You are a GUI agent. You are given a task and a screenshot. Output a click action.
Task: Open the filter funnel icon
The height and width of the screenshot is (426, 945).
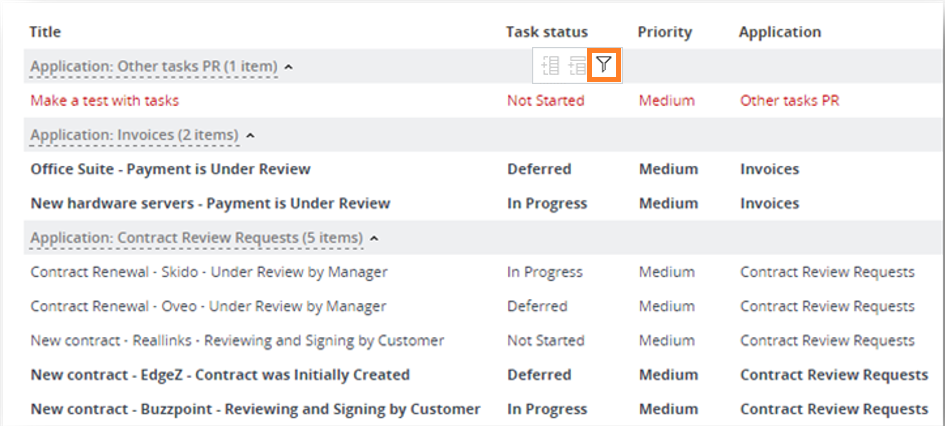pyautogui.click(x=604, y=65)
